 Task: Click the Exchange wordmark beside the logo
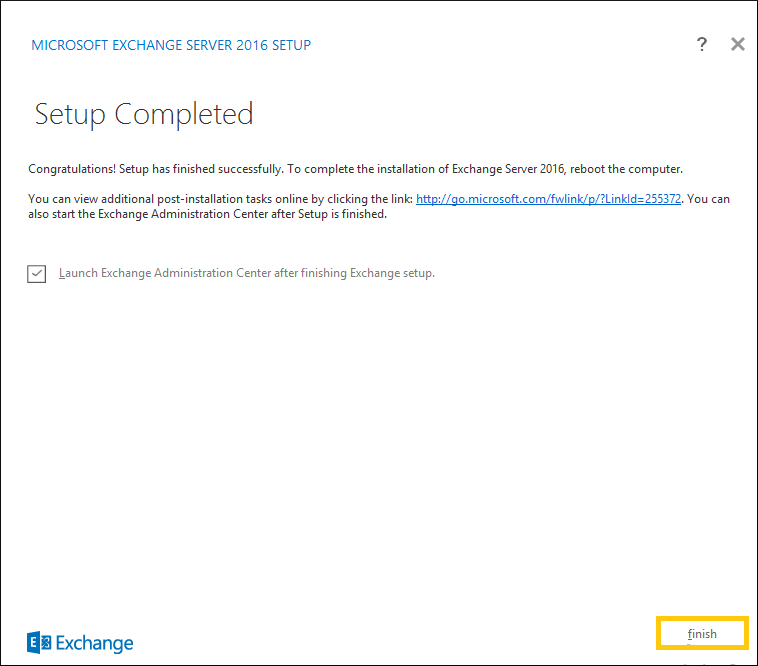[94, 643]
